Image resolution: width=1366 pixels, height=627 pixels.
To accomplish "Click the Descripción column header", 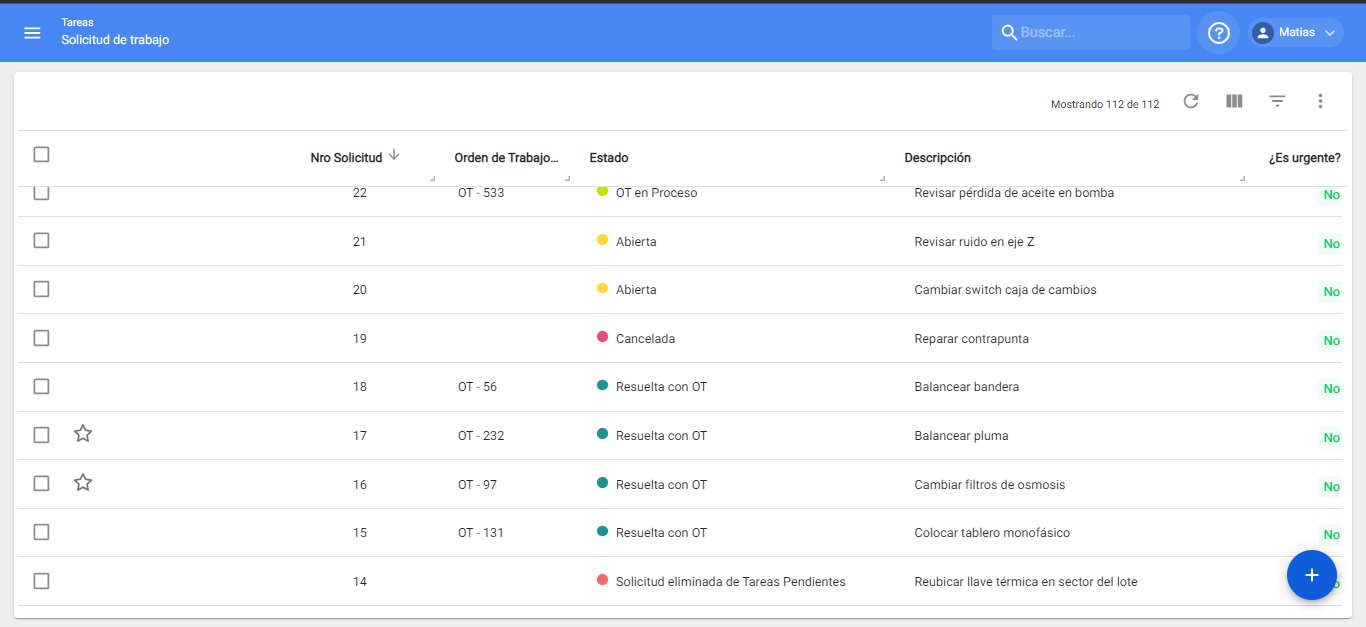I will 937,158.
